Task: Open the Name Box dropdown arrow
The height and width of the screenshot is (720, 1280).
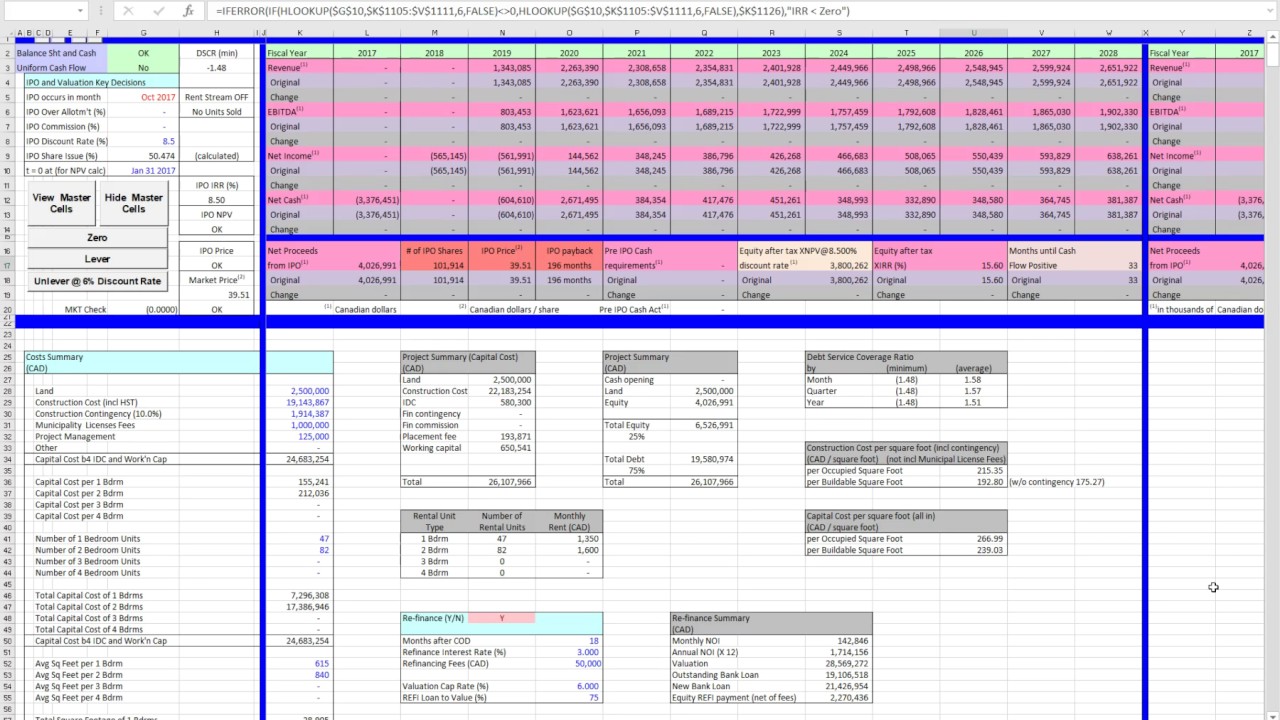Action: (82, 11)
